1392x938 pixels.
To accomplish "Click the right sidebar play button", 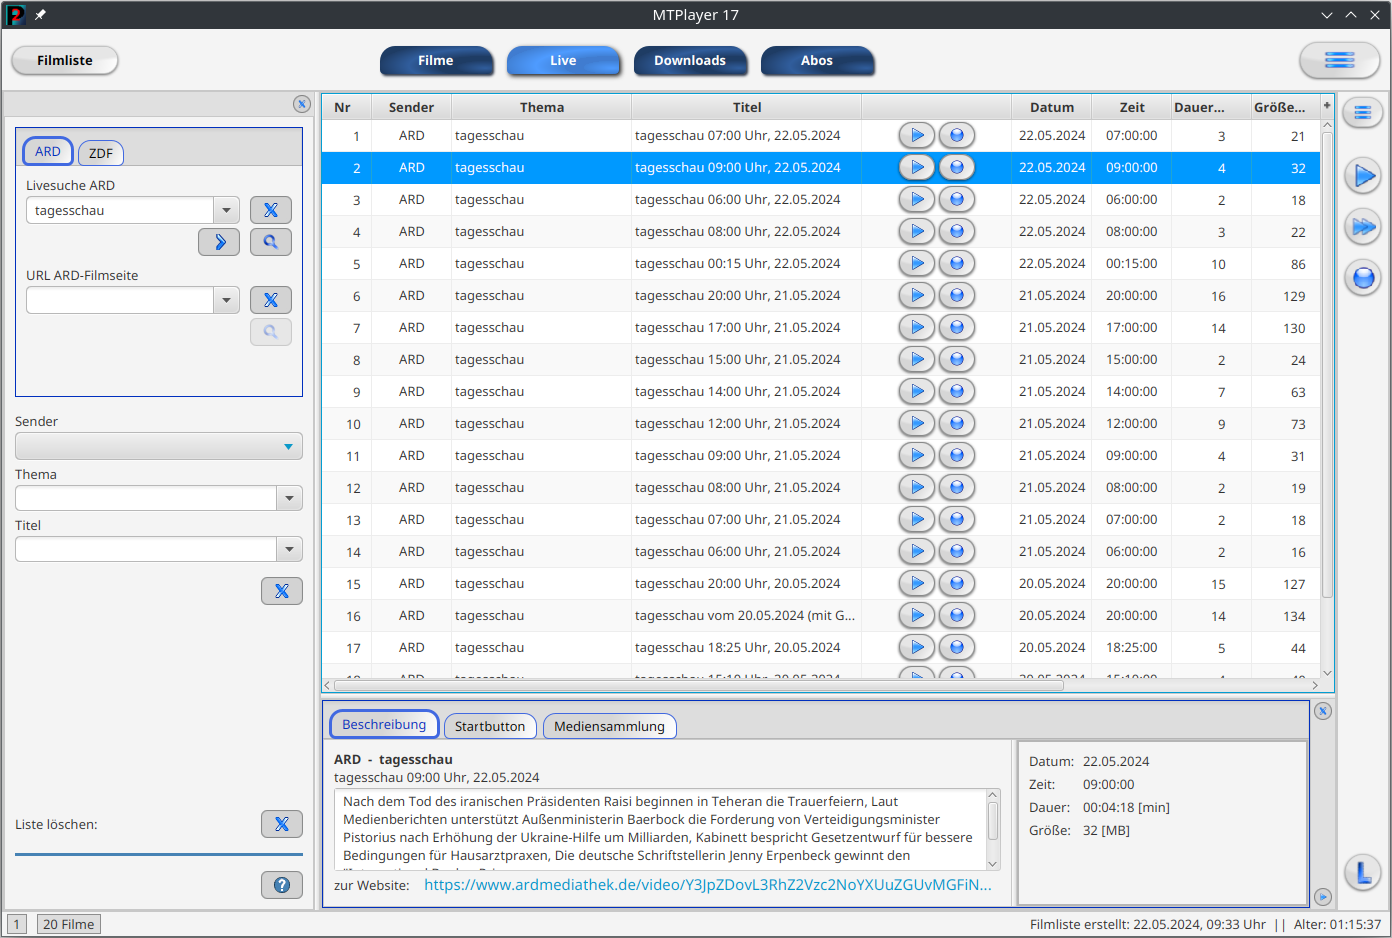I will coord(1362,177).
